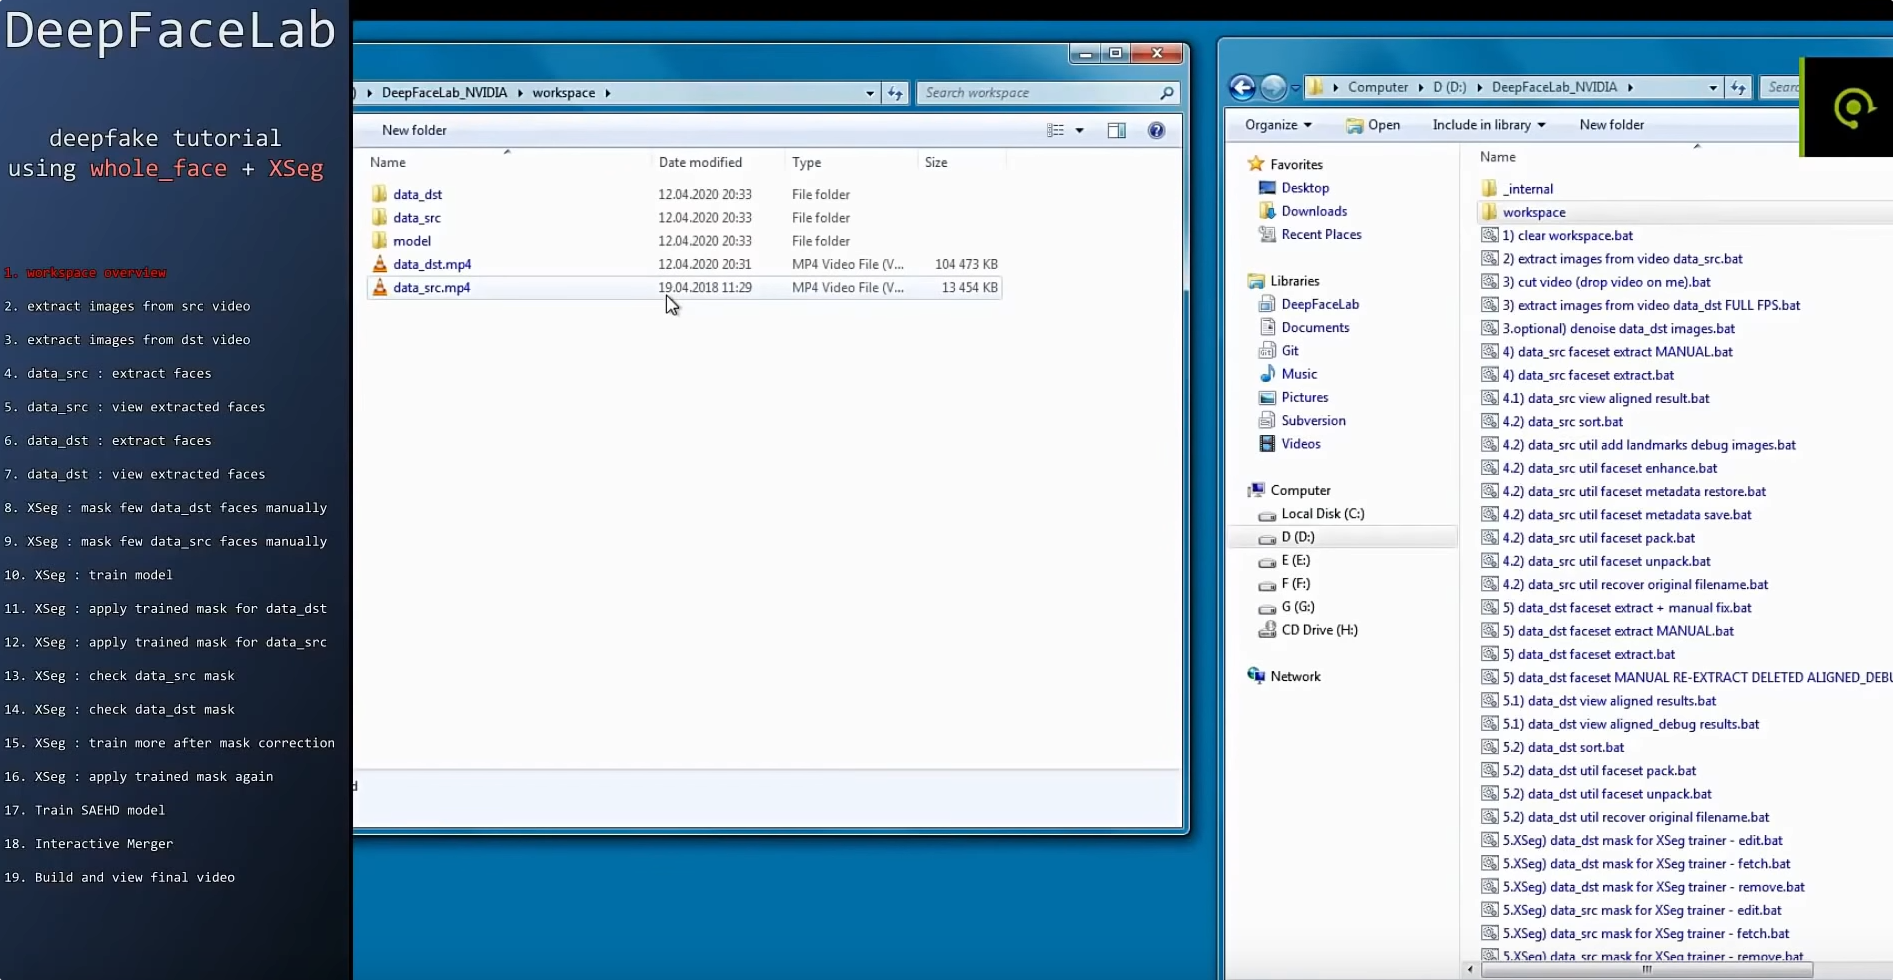Sort by the Size column header
Image resolution: width=1893 pixels, height=980 pixels.
[936, 162]
